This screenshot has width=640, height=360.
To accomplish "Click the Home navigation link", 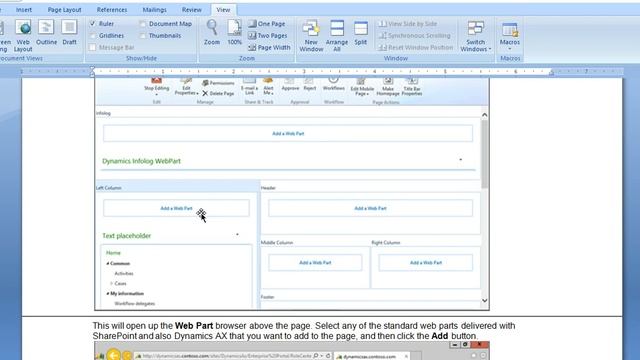I will pyautogui.click(x=113, y=253).
